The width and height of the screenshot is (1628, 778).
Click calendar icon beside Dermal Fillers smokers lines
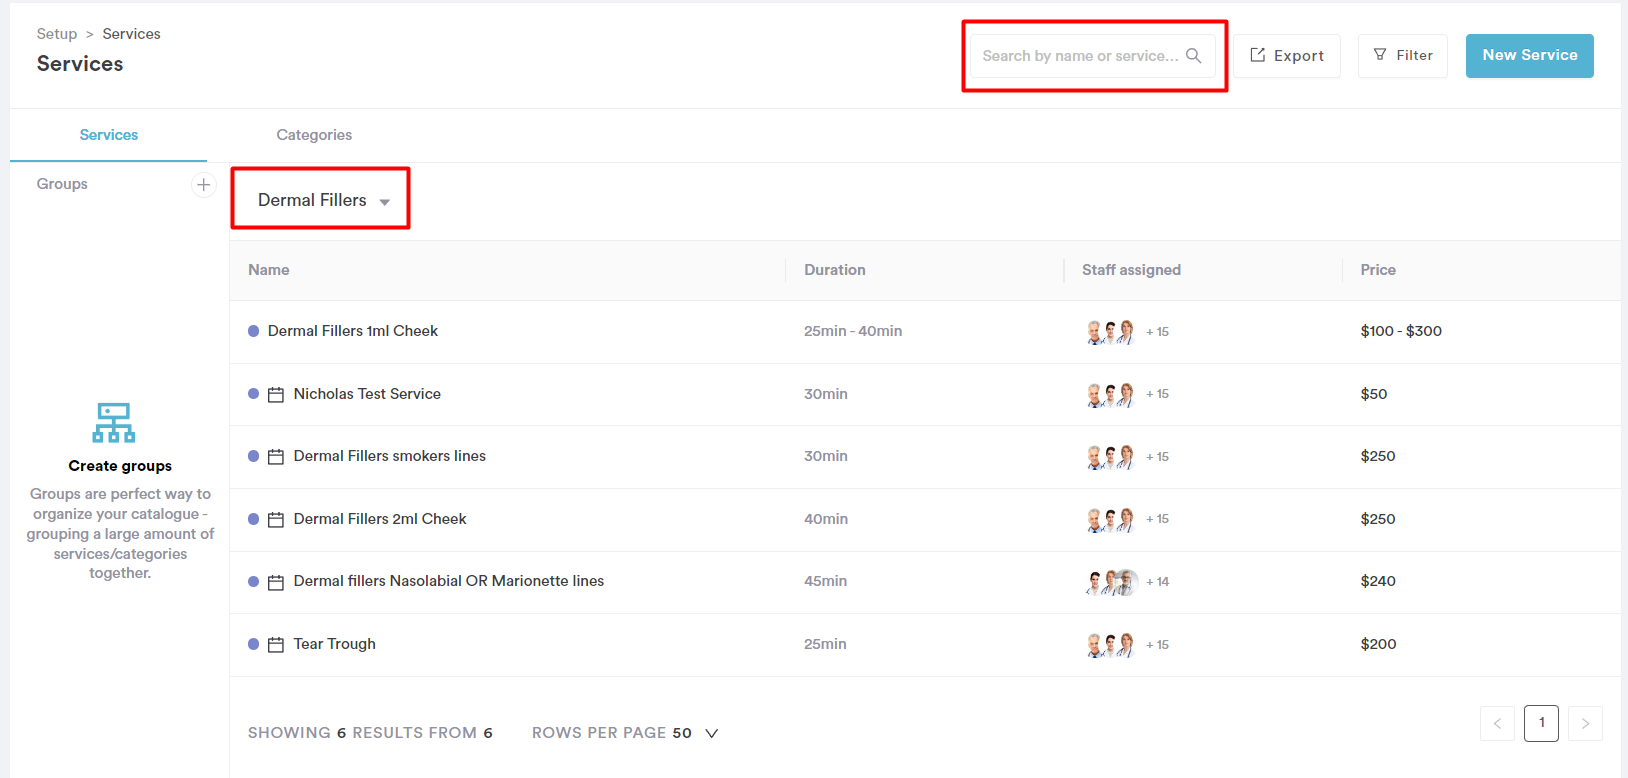click(x=276, y=457)
